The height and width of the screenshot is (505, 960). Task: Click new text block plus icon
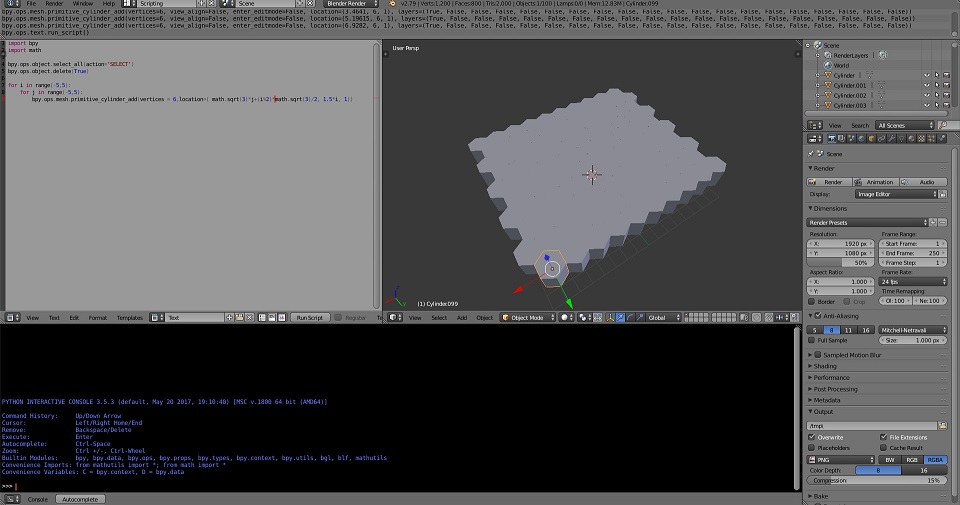229,318
